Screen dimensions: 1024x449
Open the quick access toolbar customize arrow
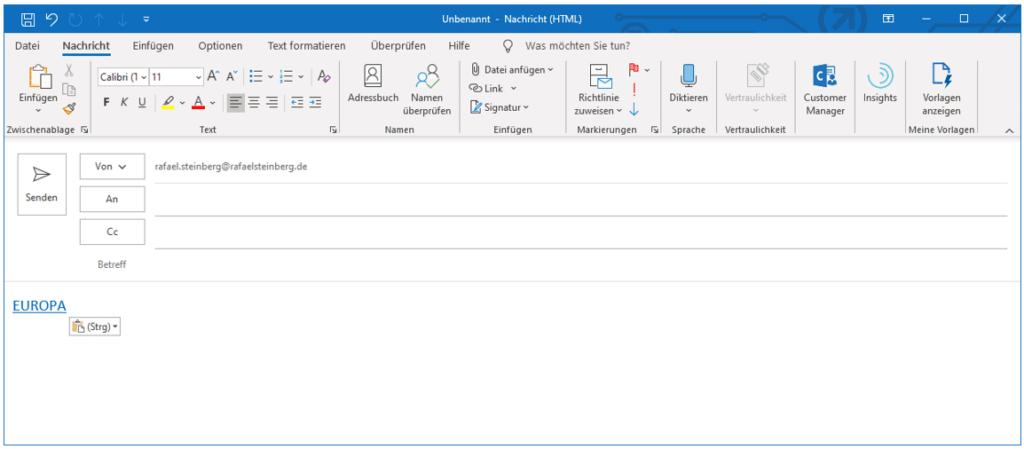click(146, 20)
